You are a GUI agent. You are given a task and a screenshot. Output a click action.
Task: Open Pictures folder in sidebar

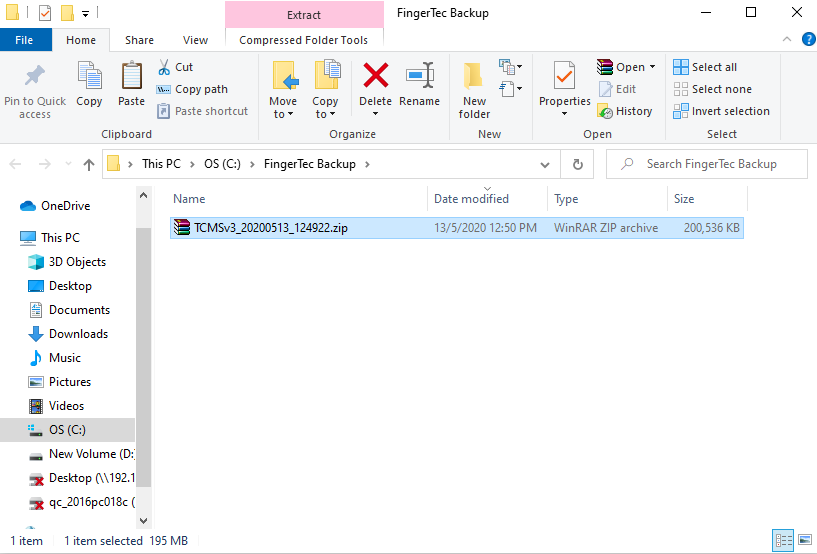point(59,381)
